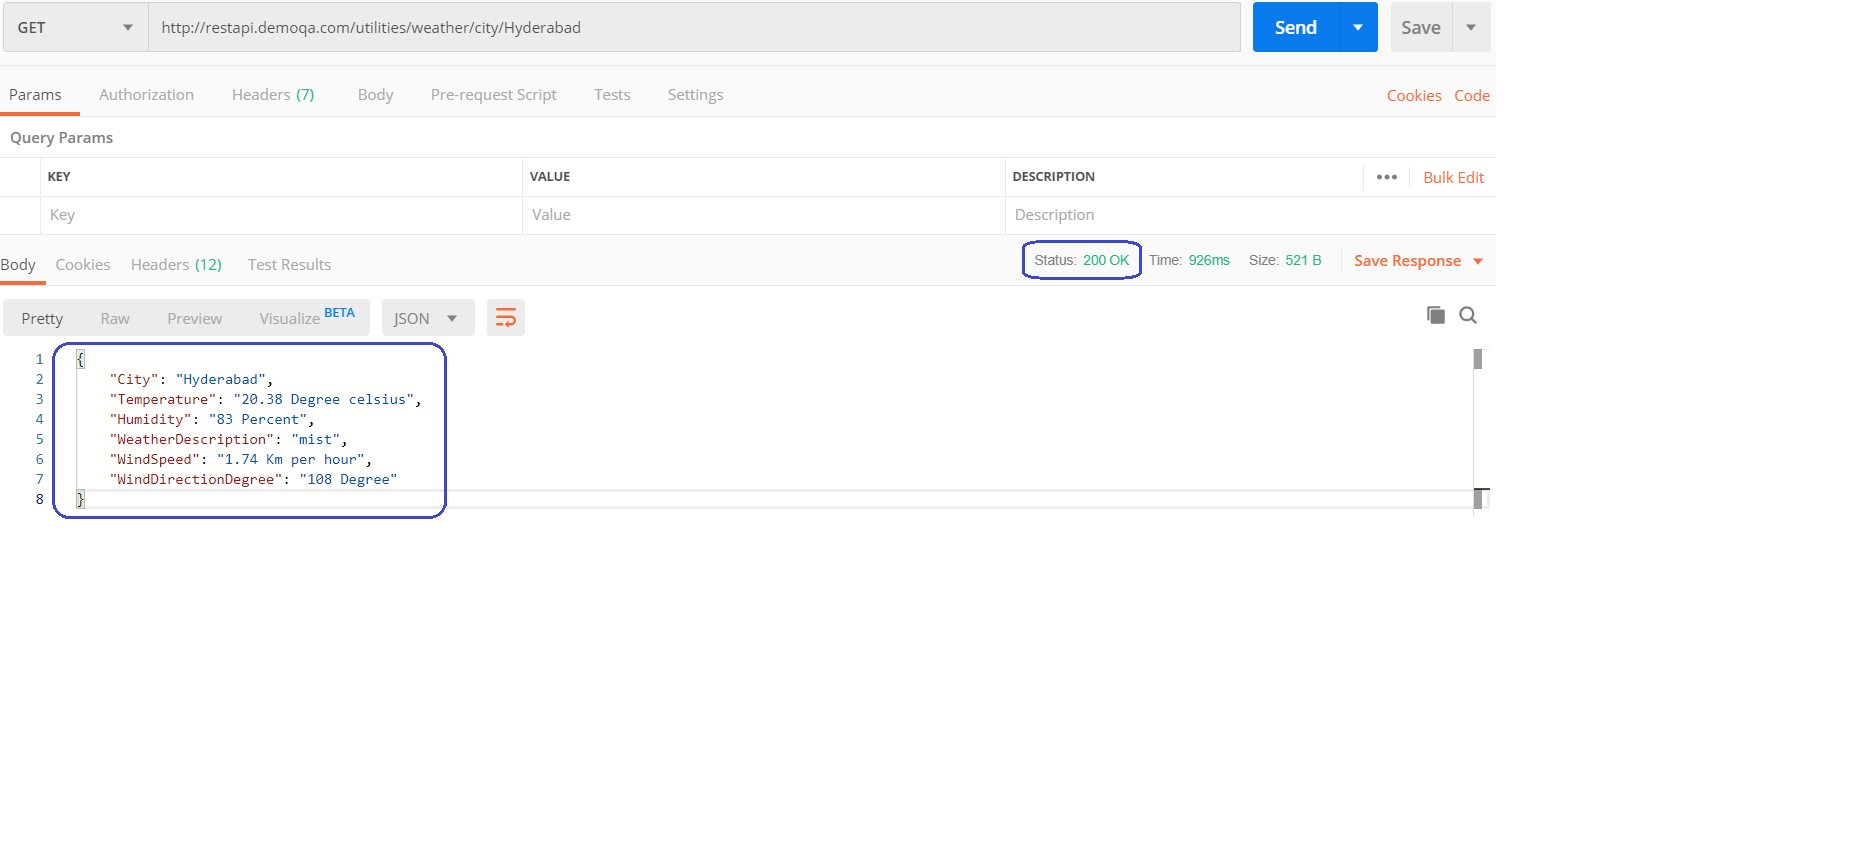The width and height of the screenshot is (1876, 848).
Task: Open search in response body
Action: point(1468,315)
